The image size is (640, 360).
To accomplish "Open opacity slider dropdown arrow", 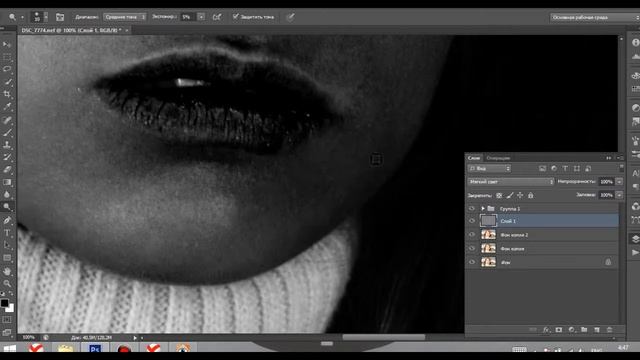I will coord(620,182).
